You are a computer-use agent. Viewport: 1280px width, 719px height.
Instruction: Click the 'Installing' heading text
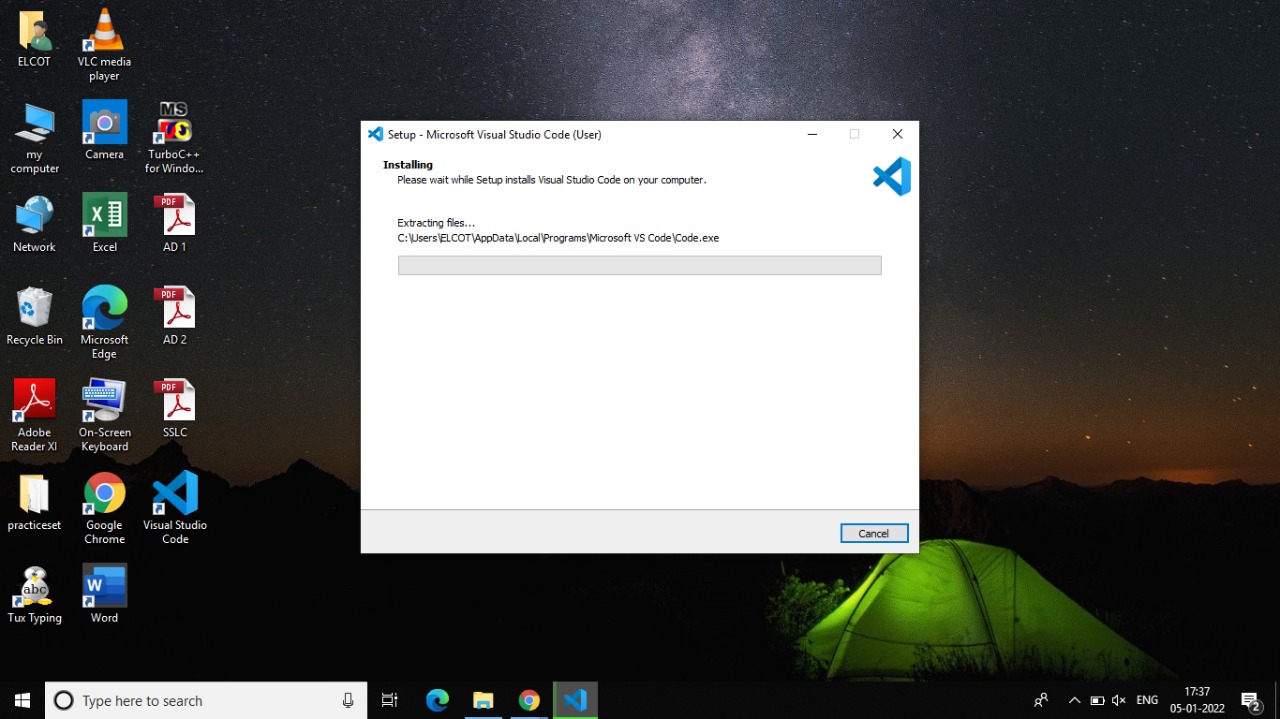coord(408,165)
